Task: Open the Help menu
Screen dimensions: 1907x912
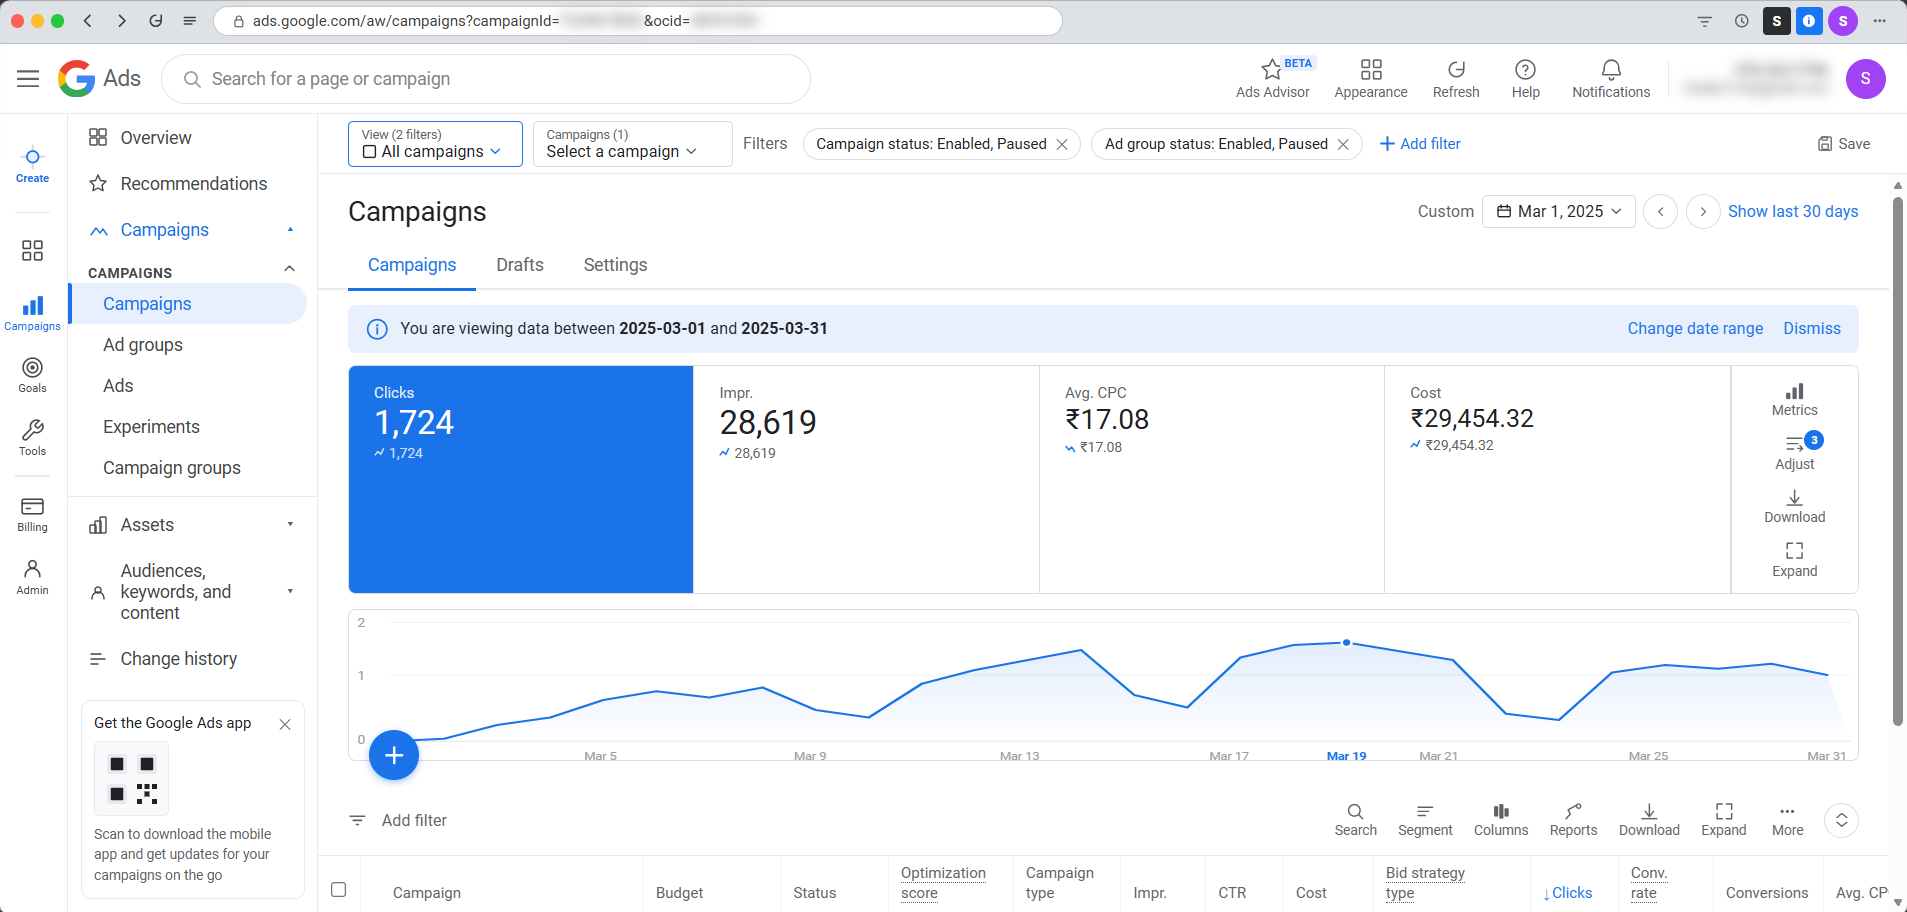Action: coord(1525,78)
